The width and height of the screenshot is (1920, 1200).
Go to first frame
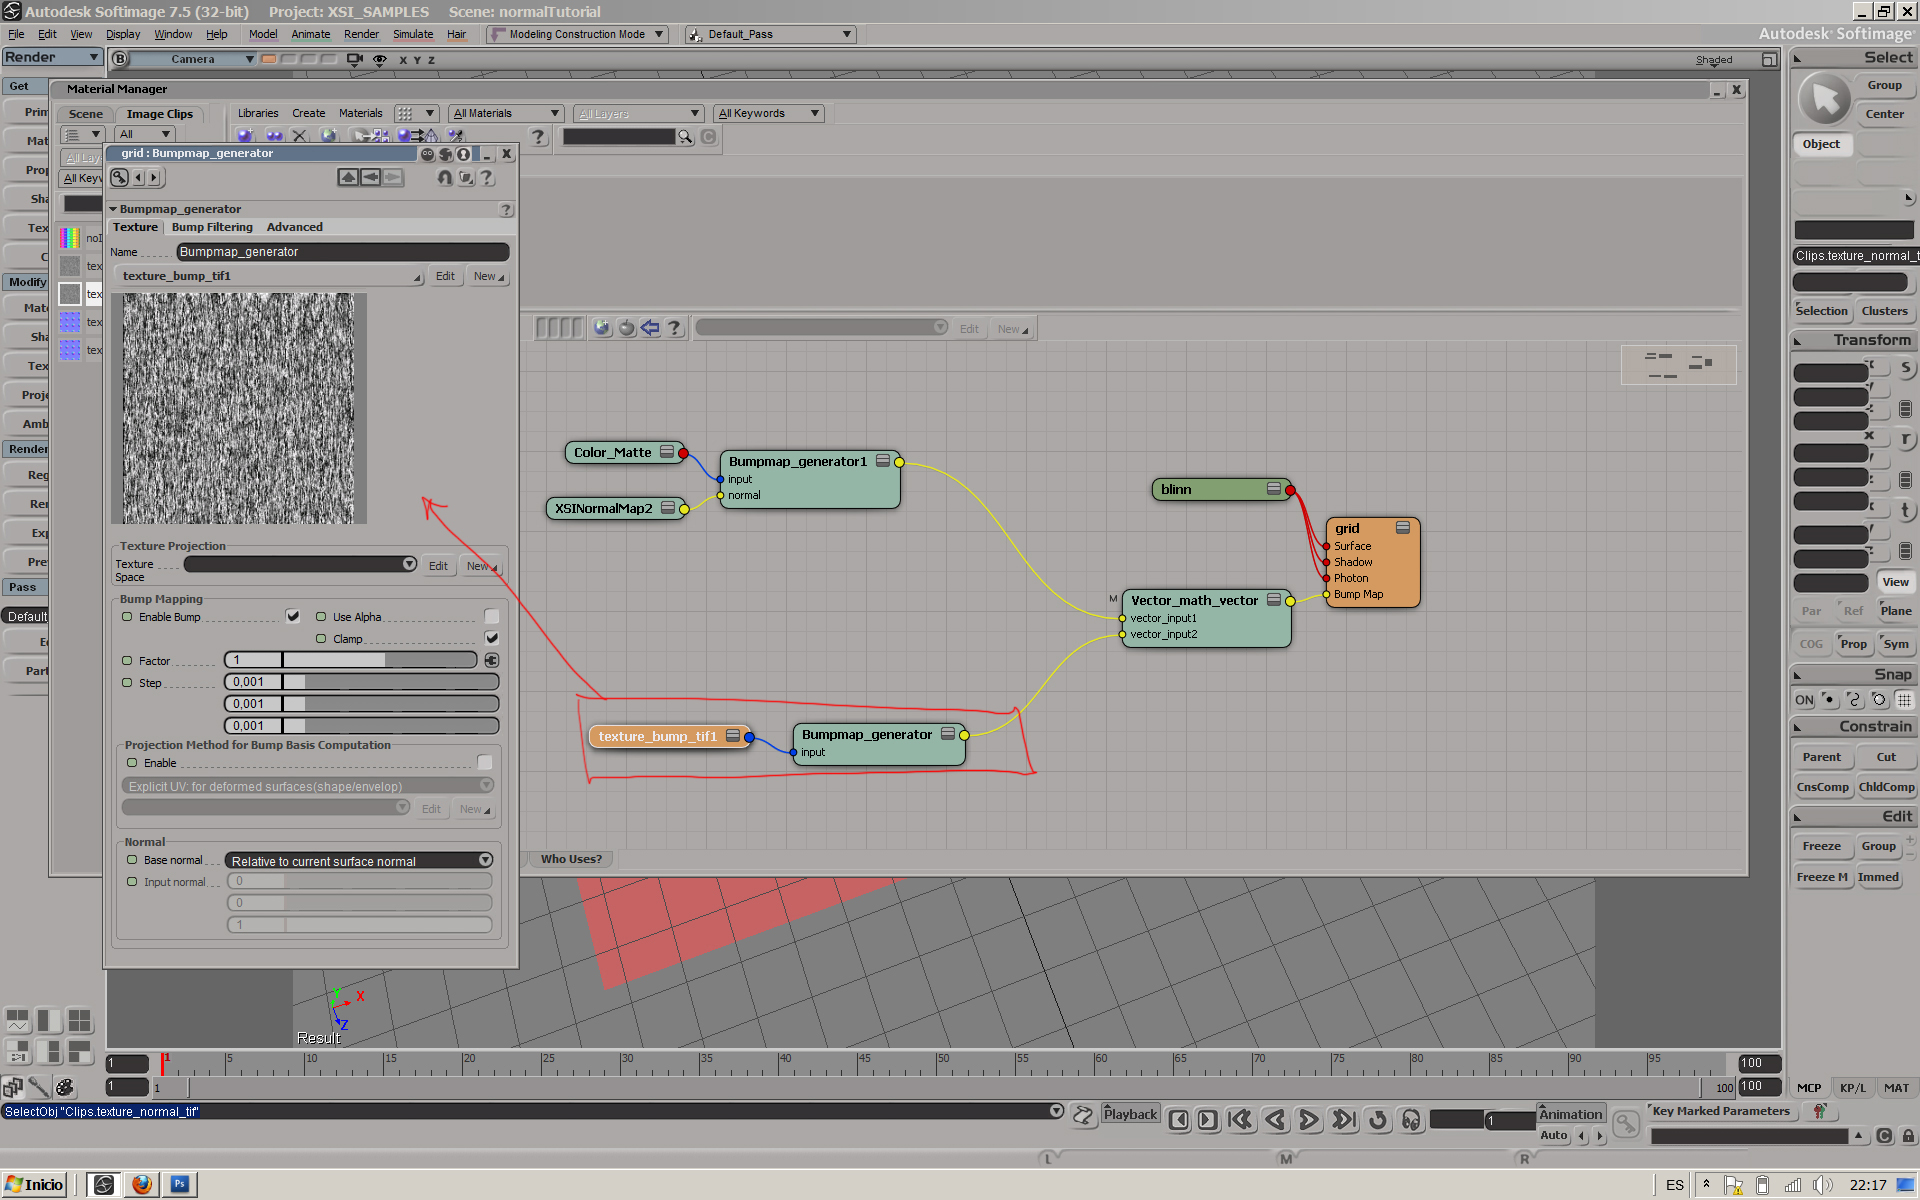tap(1240, 1120)
